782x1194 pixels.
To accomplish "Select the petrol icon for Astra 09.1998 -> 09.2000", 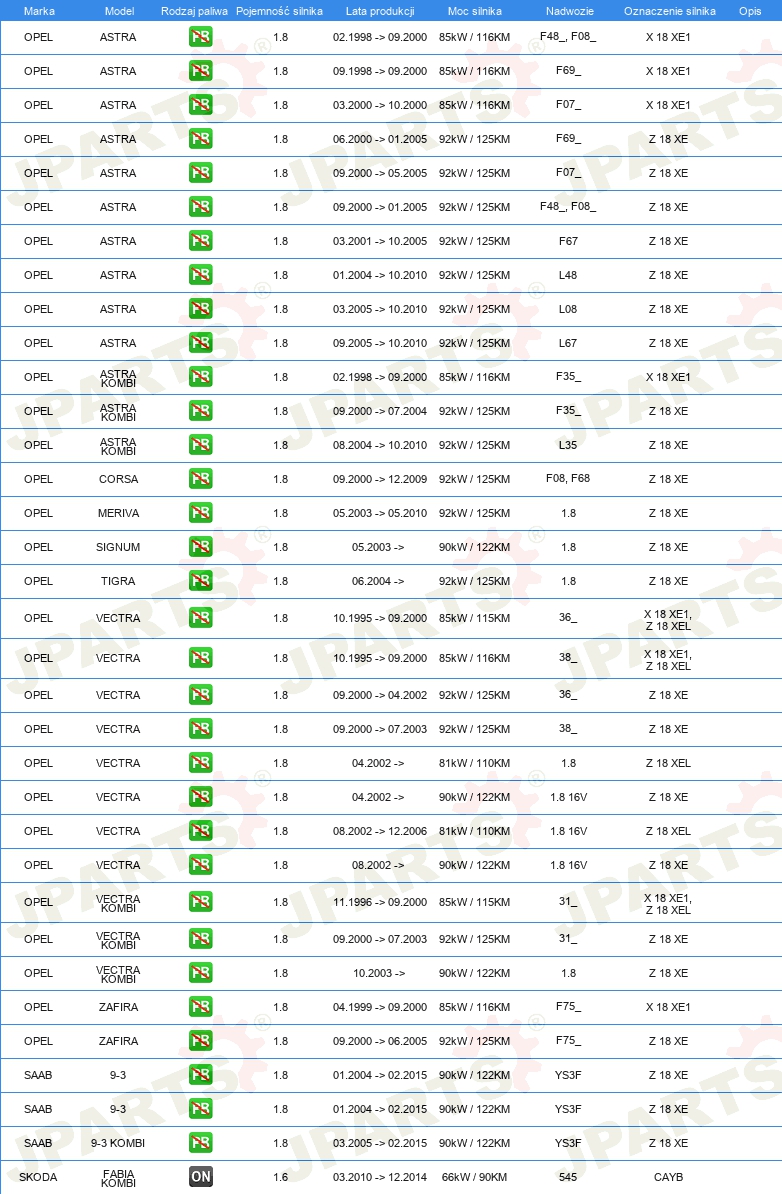I will pyautogui.click(x=201, y=71).
